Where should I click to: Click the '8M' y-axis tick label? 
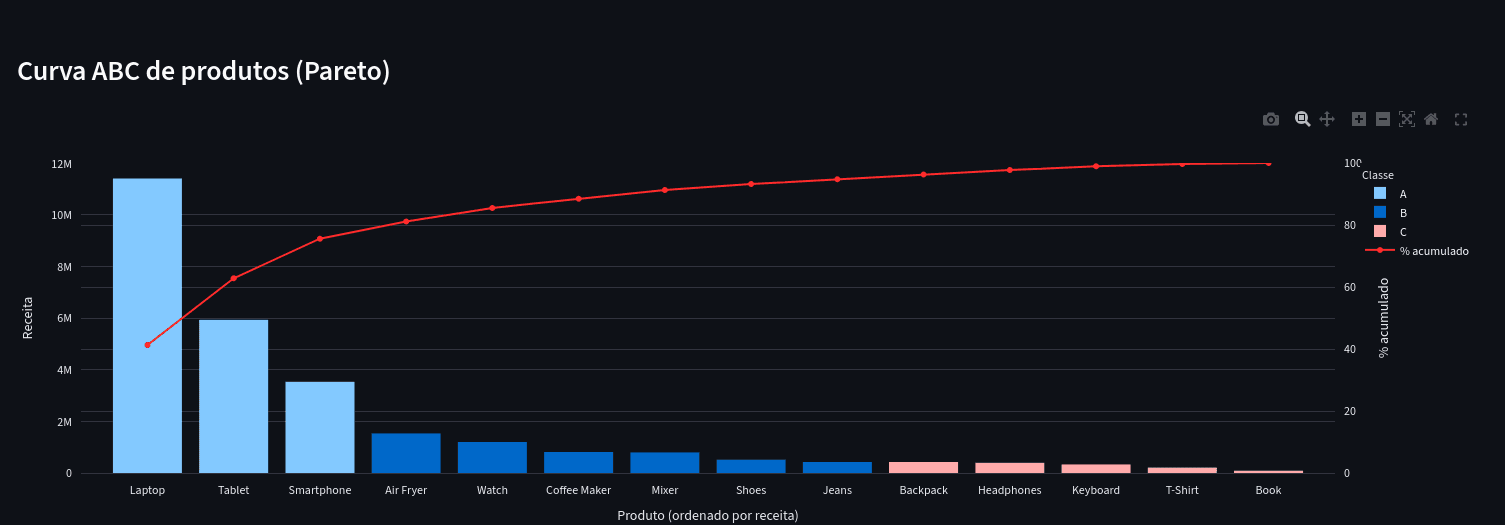pos(64,267)
